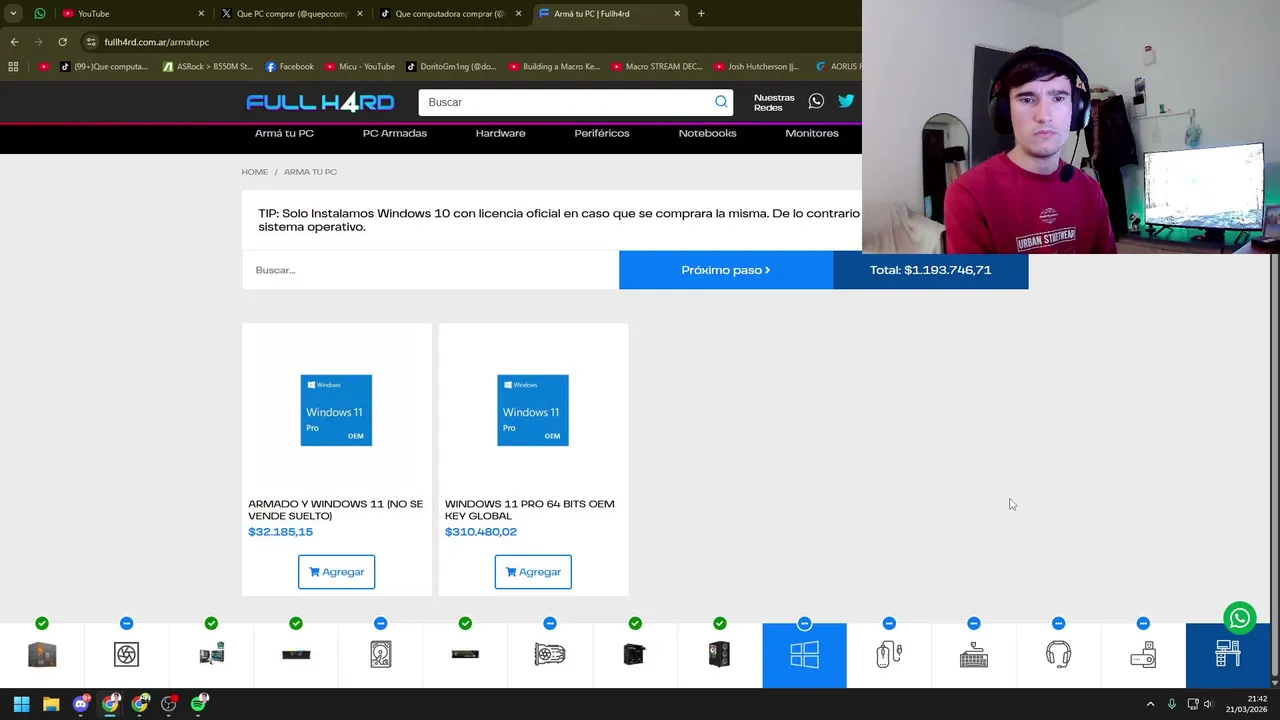Open Spotify from the taskbar
The image size is (1280, 720).
199,704
